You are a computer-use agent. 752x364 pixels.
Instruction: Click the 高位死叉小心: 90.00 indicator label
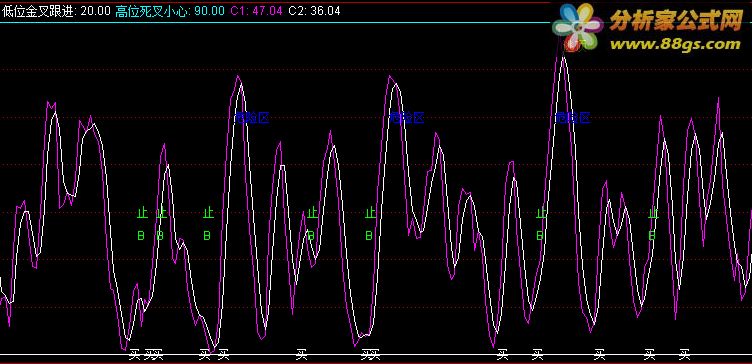tap(170, 11)
